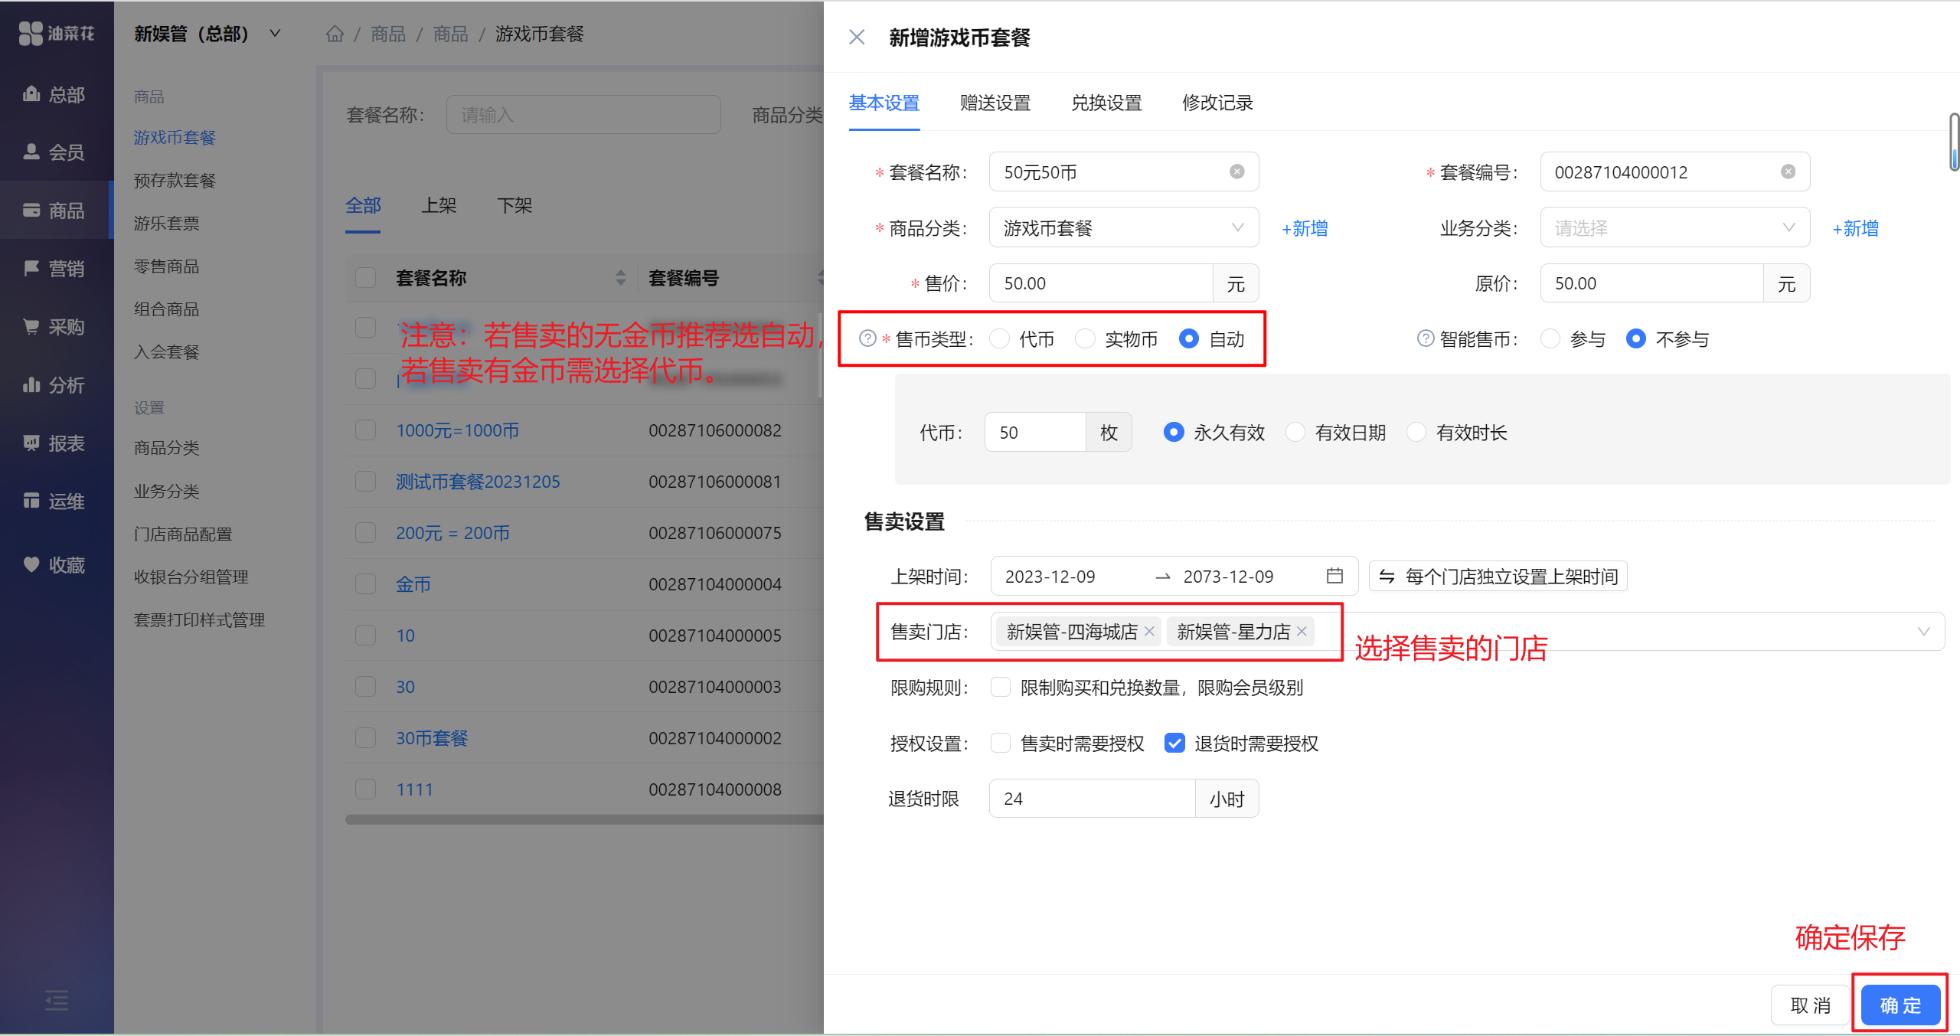The width and height of the screenshot is (1960, 1036).
Task: Tick the checkbox for row 1000元=1000币
Action: 366,430
